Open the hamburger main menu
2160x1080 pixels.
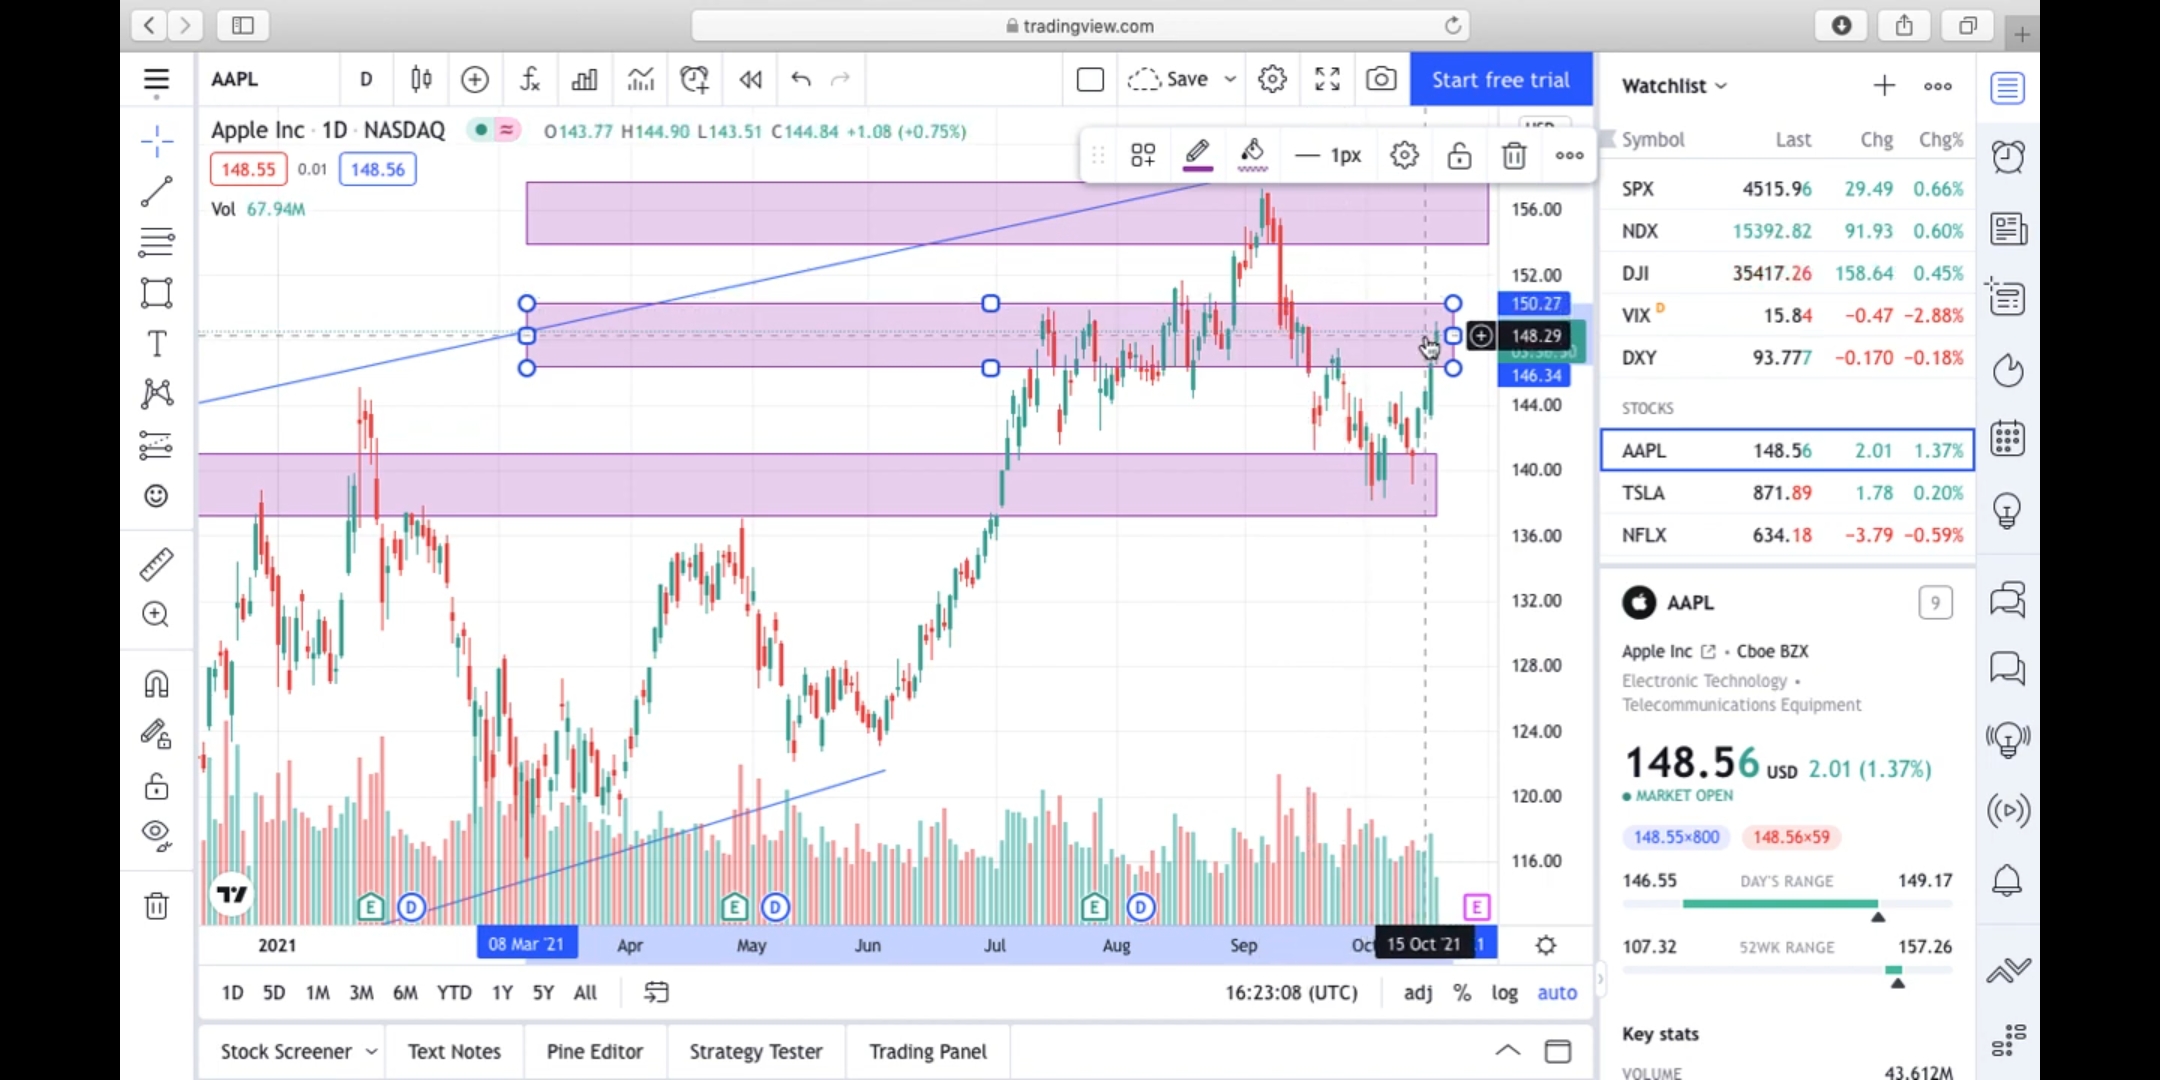coord(156,80)
